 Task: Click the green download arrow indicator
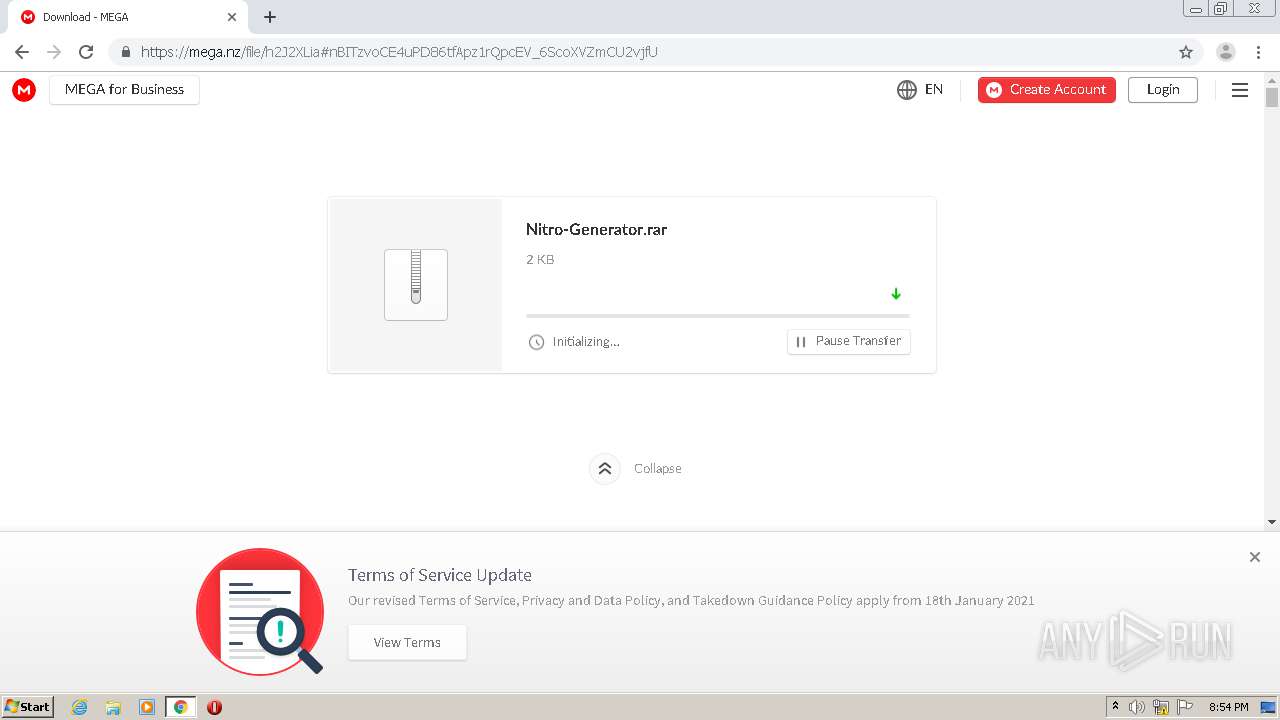(896, 294)
